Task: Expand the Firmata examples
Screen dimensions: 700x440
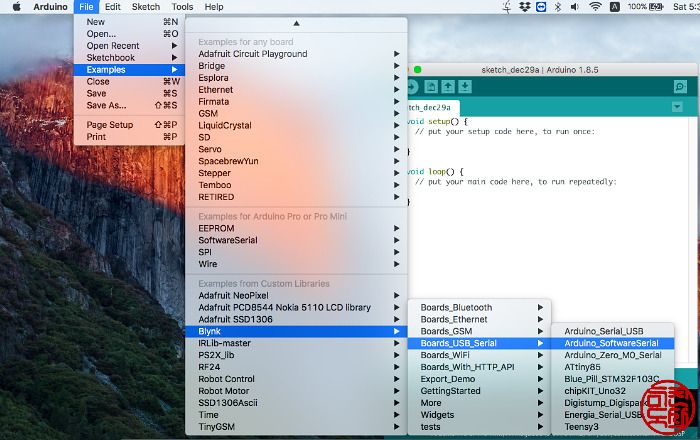Action: (x=296, y=102)
